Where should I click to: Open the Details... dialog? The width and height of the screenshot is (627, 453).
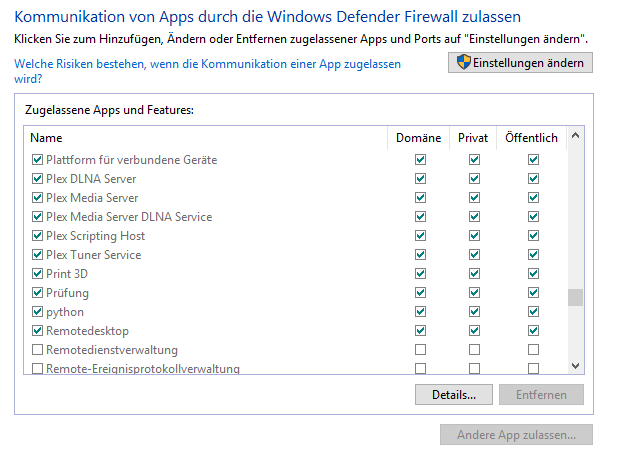pyautogui.click(x=453, y=395)
